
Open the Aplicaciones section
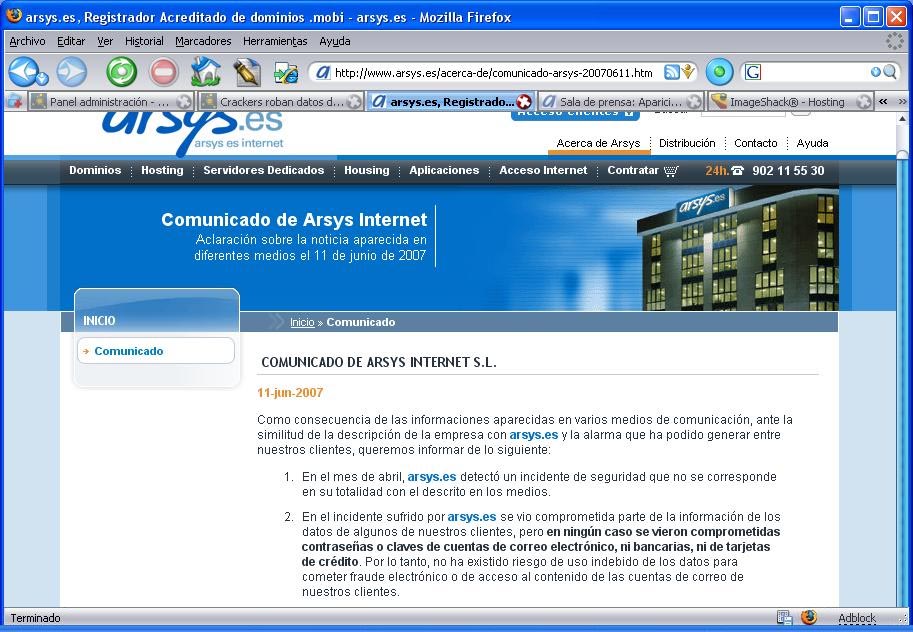click(x=444, y=171)
